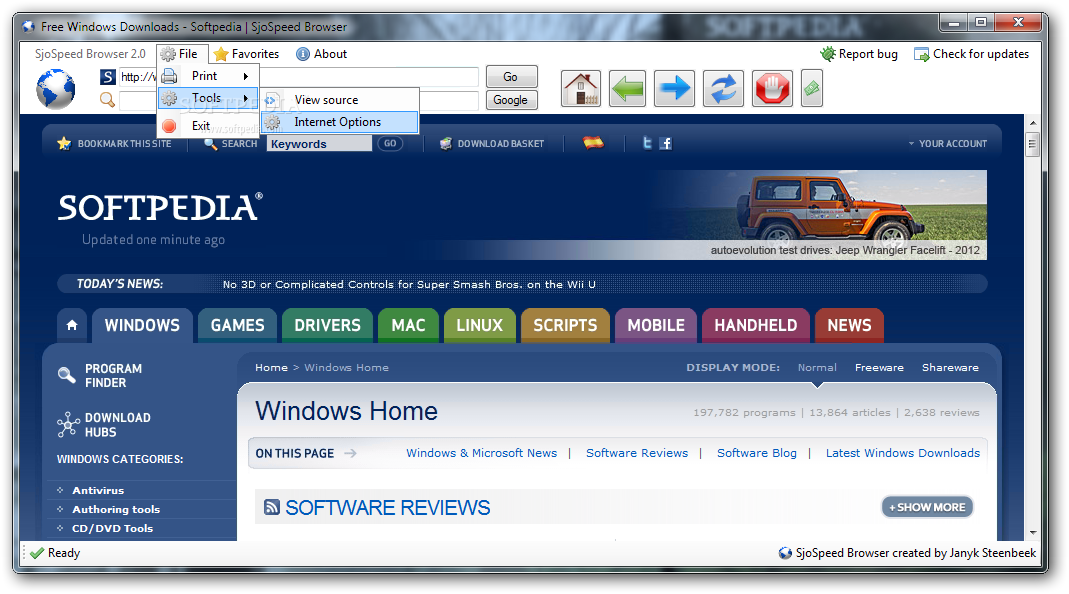Click the Download Basket icon
Image resolution: width=1069 pixels, height=594 pixels.
click(x=446, y=143)
